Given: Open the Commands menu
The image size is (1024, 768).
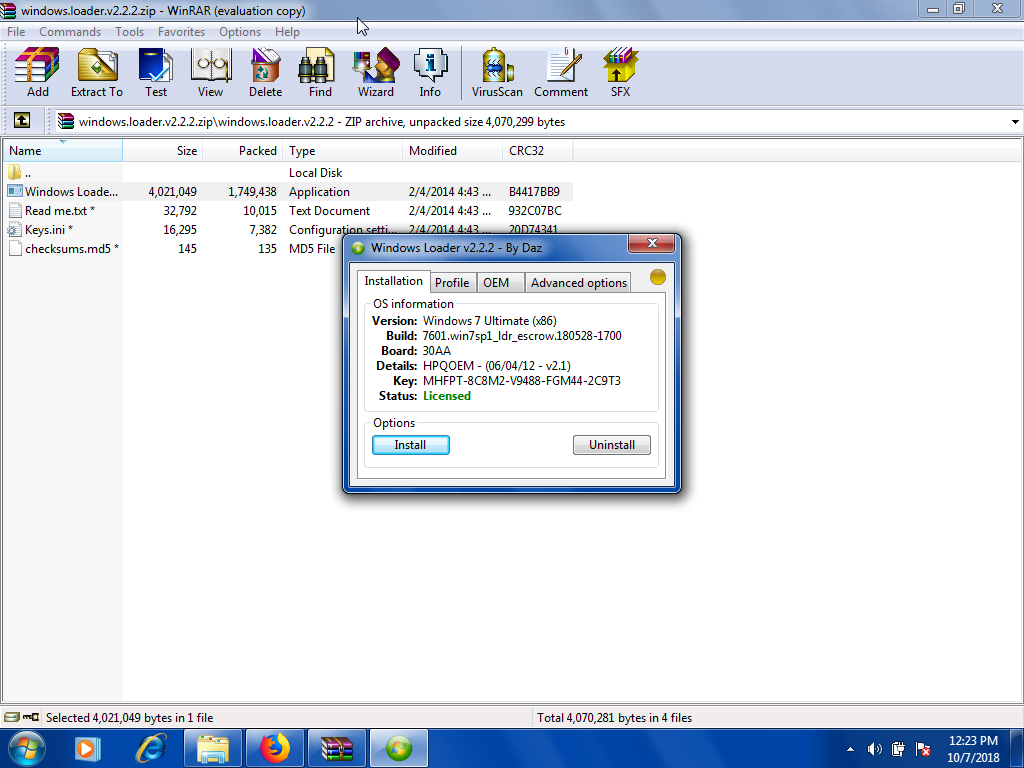Looking at the screenshot, I should pyautogui.click(x=70, y=31).
